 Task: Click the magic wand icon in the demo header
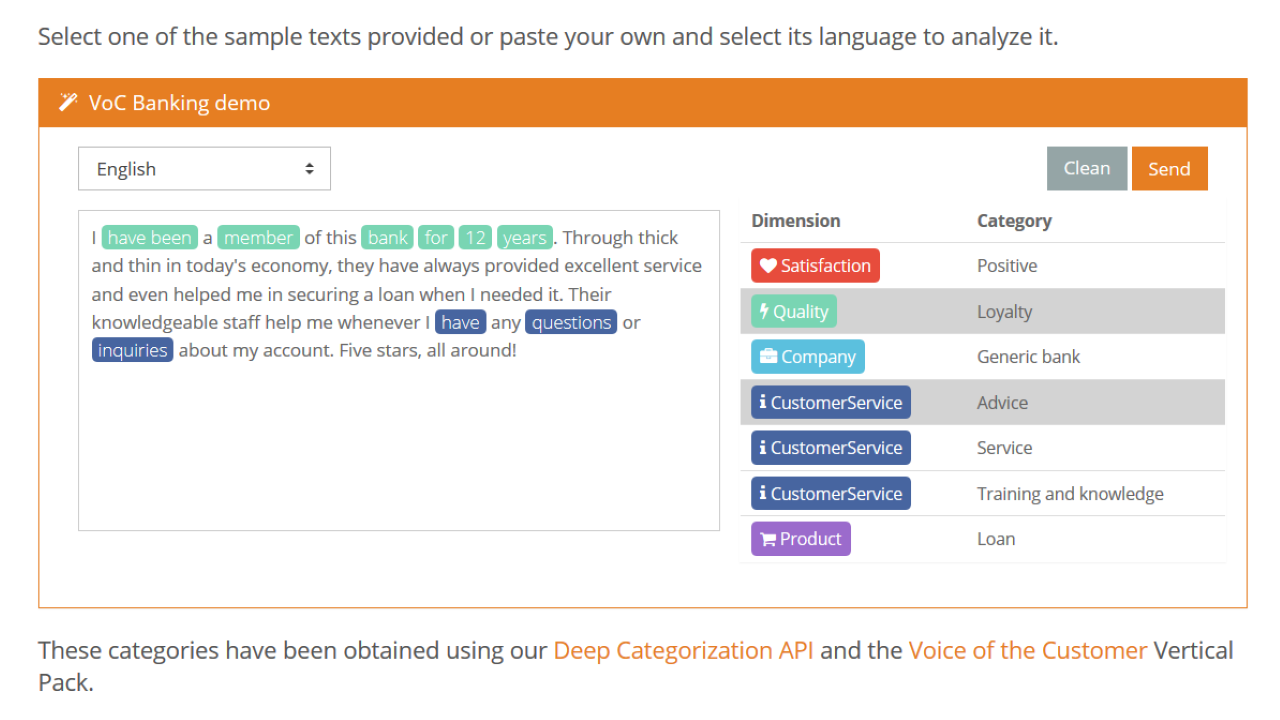[x=68, y=102]
